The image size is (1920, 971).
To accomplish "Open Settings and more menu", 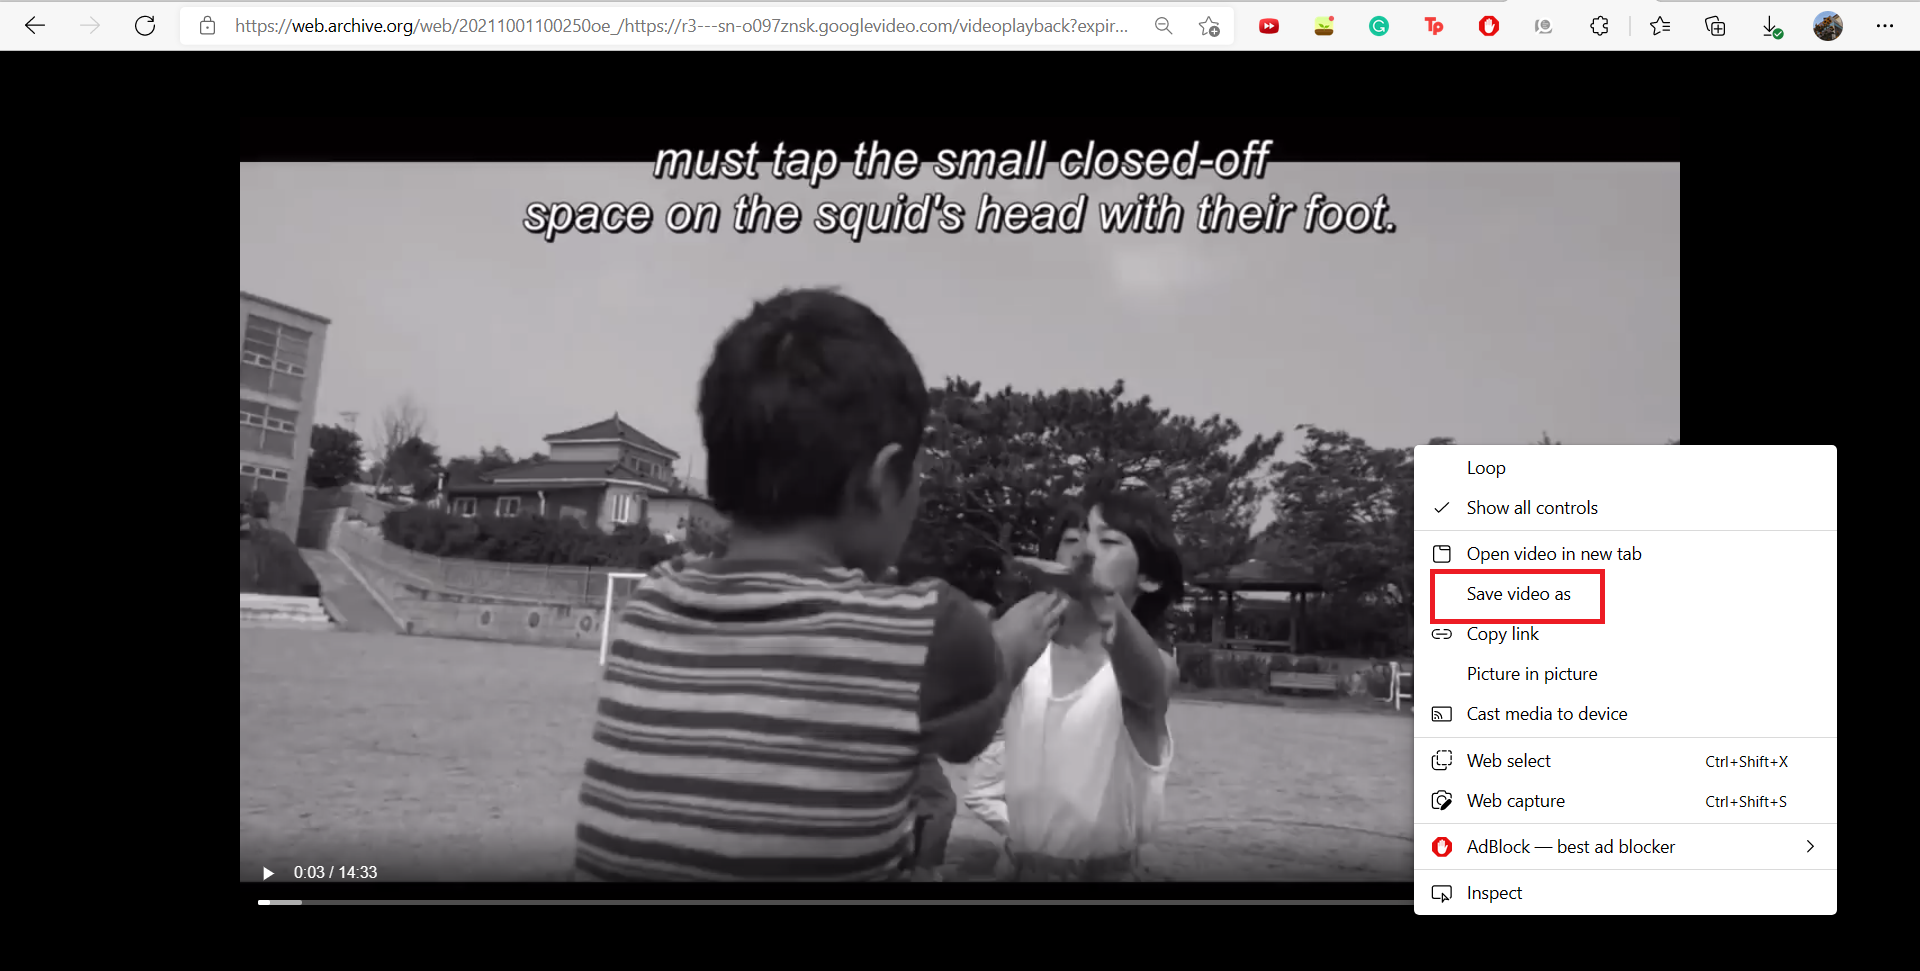I will (1885, 26).
